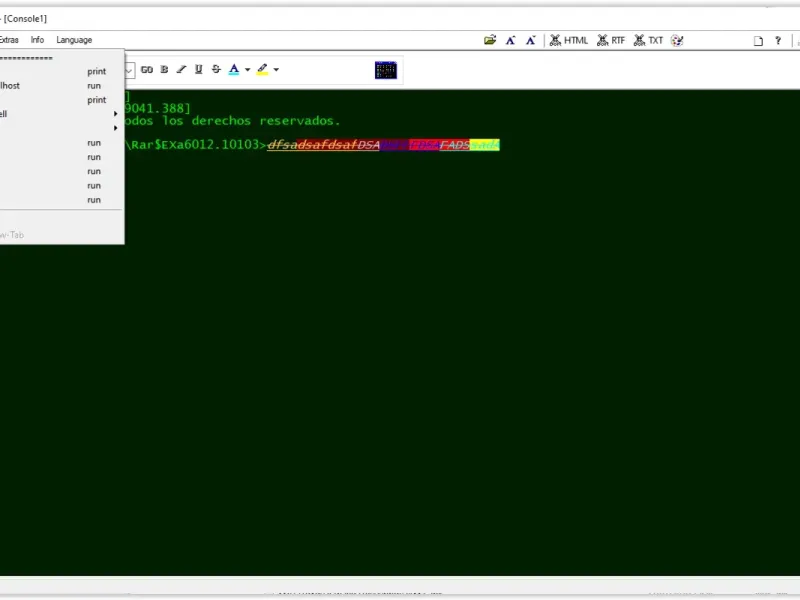This screenshot has width=800, height=600.
Task: Apply font color with the A icon
Action: pyautogui.click(x=234, y=69)
